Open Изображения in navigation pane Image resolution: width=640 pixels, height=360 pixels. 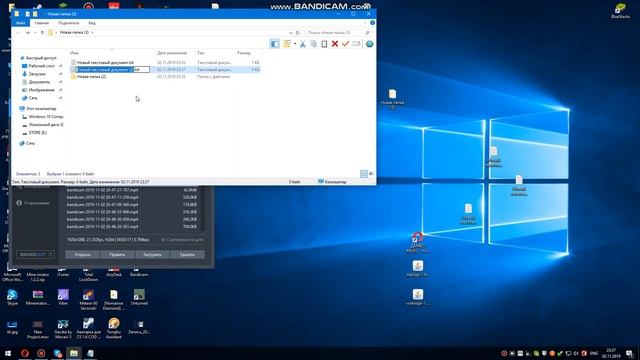click(41, 90)
